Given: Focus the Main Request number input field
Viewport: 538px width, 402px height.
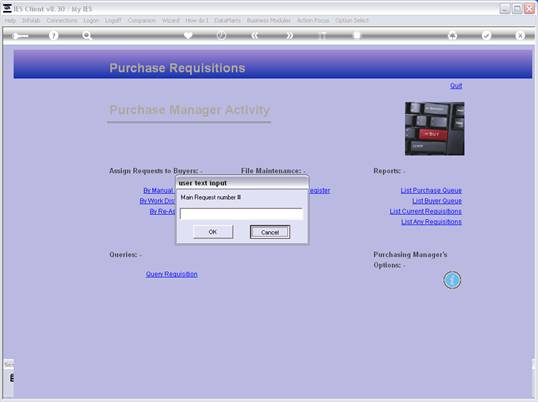Looking at the screenshot, I should coord(241,214).
